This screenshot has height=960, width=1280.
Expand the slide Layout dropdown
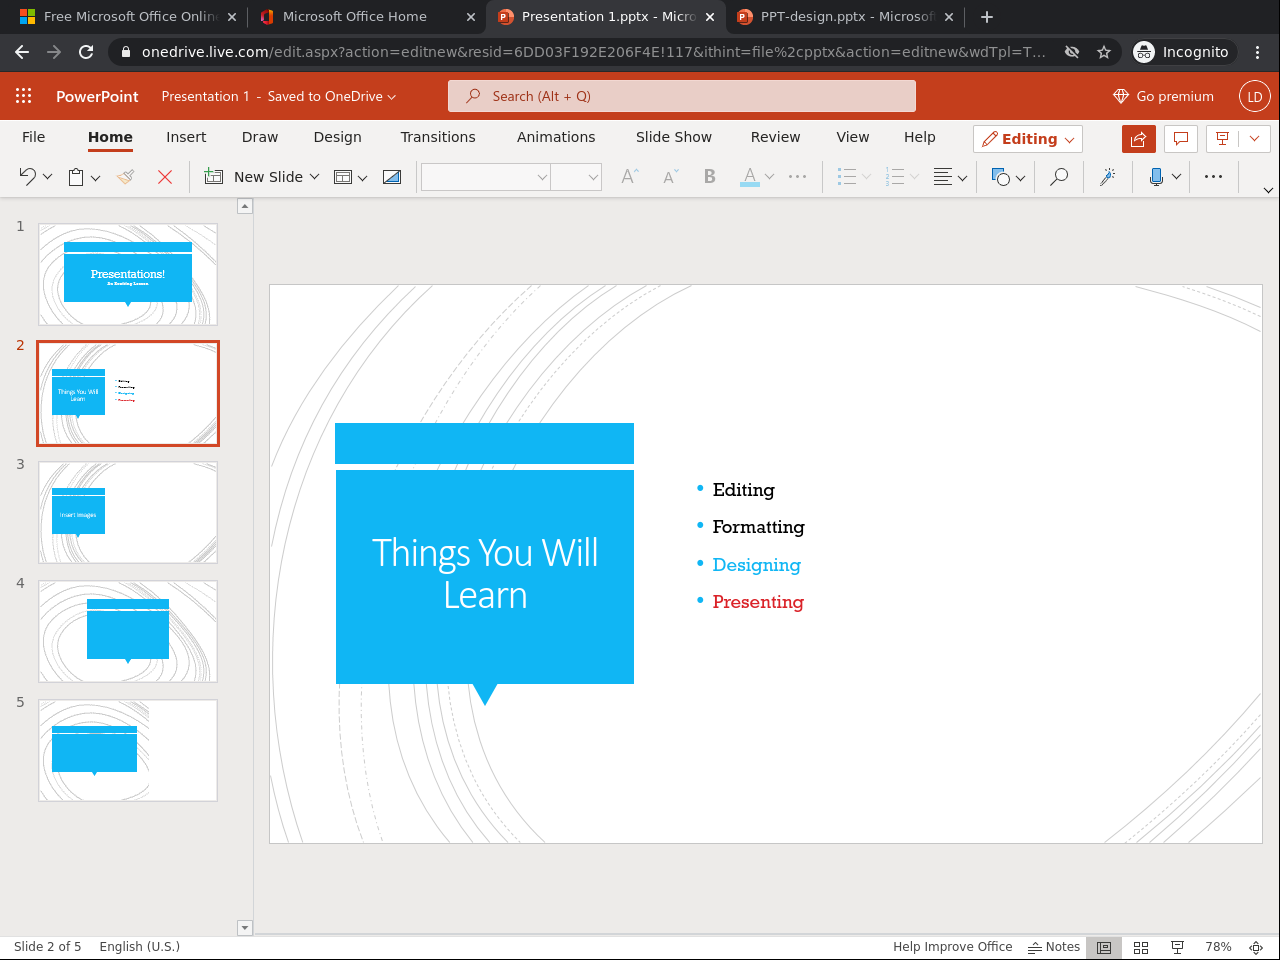(350, 177)
